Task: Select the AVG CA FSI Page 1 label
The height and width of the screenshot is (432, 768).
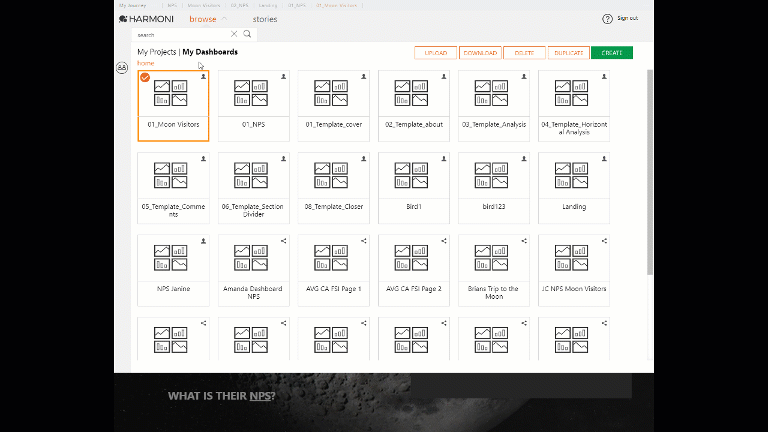Action: click(x=334, y=289)
